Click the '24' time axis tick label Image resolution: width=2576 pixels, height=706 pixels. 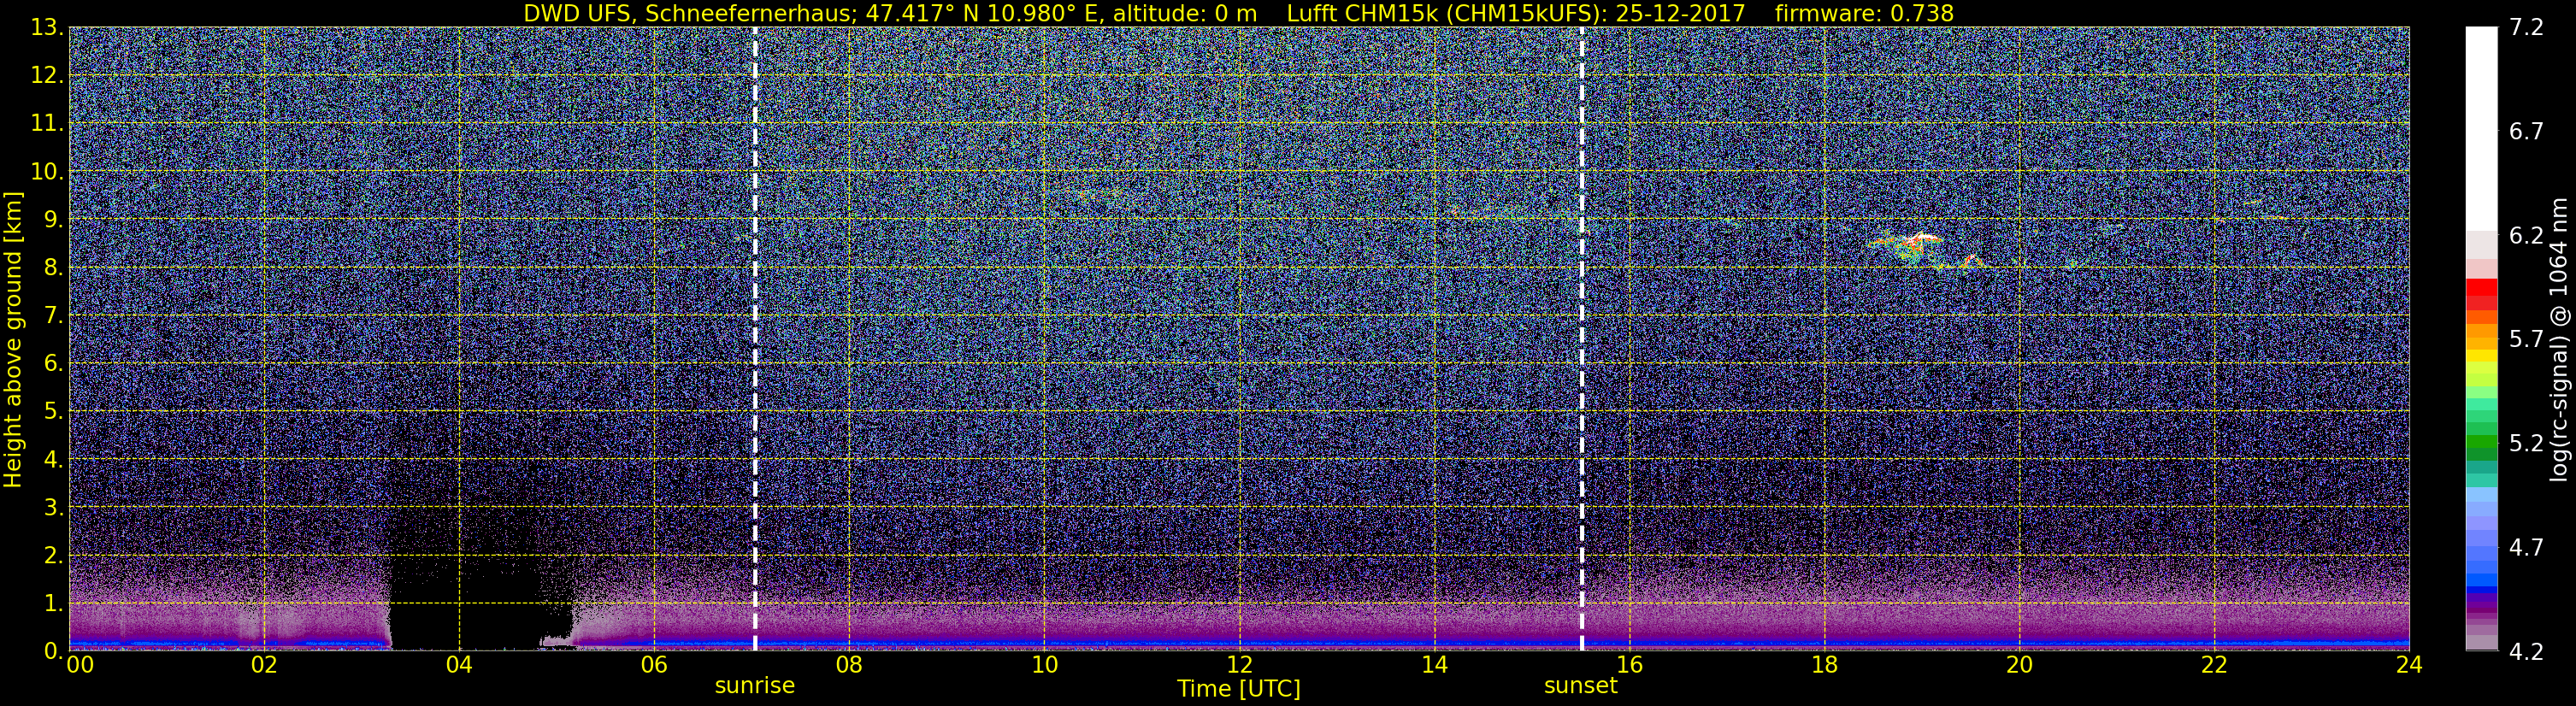pos(2409,666)
